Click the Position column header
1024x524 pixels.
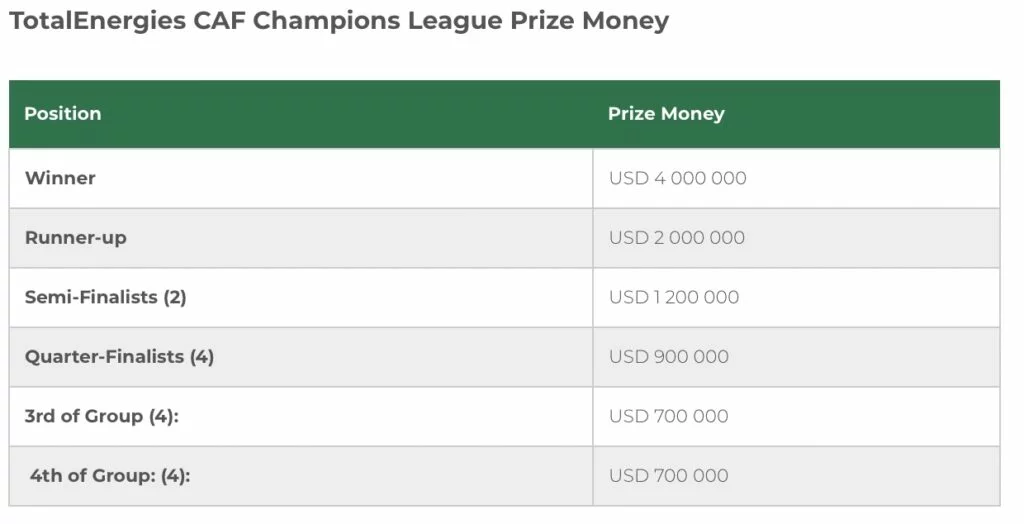tap(63, 114)
